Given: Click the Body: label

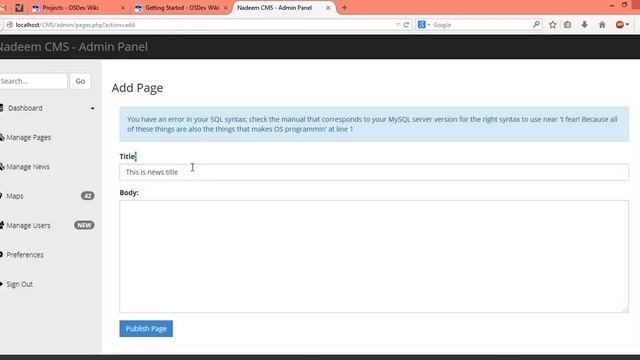Looking at the screenshot, I should 129,193.
